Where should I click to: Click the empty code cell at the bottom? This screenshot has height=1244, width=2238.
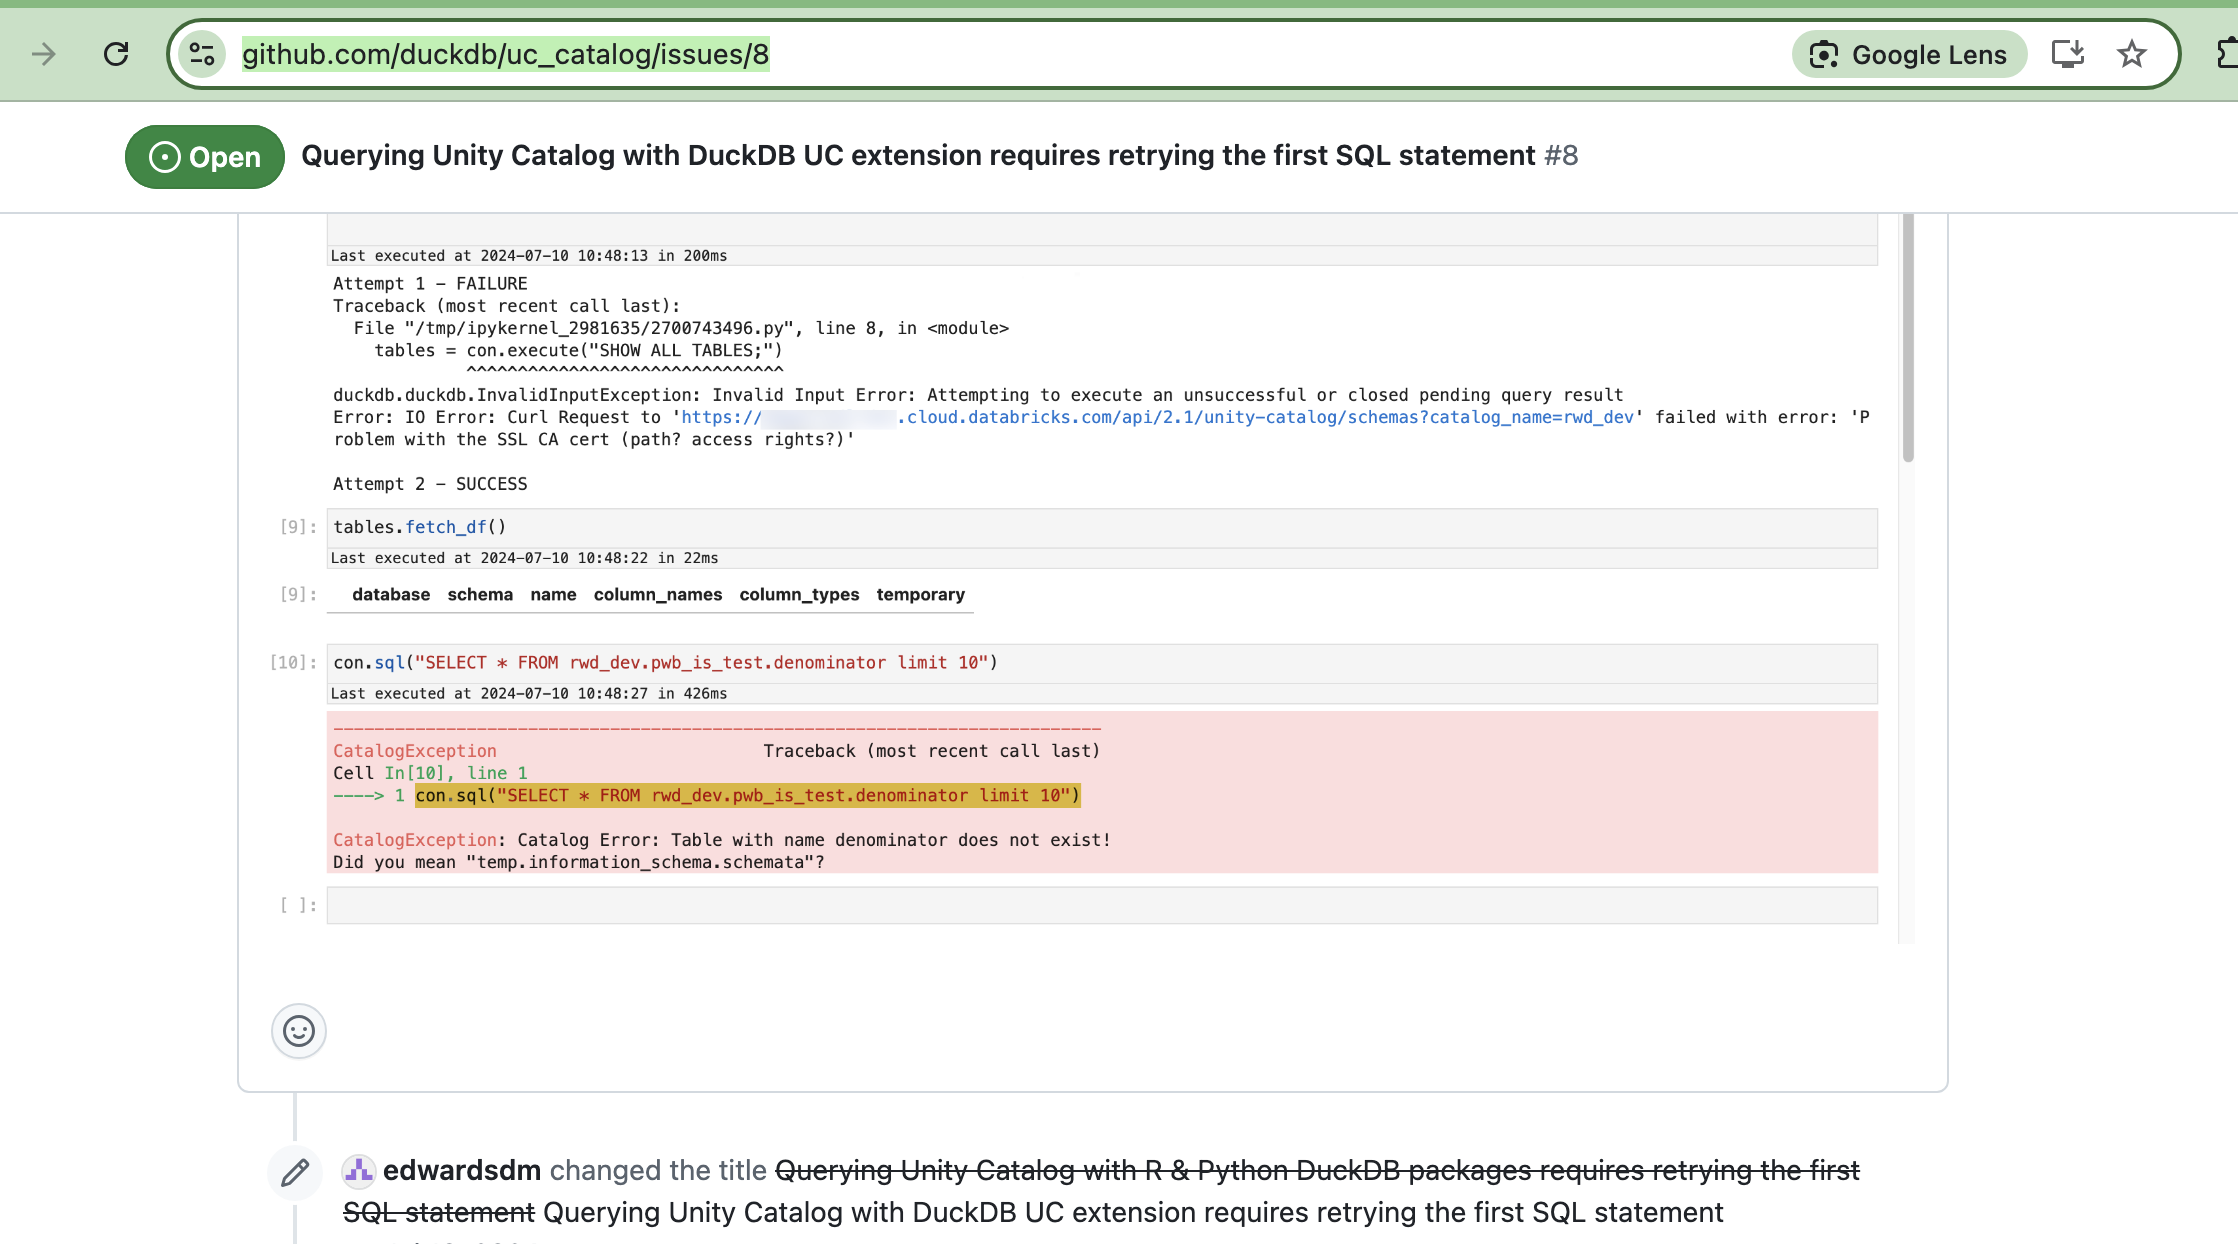tap(1100, 904)
